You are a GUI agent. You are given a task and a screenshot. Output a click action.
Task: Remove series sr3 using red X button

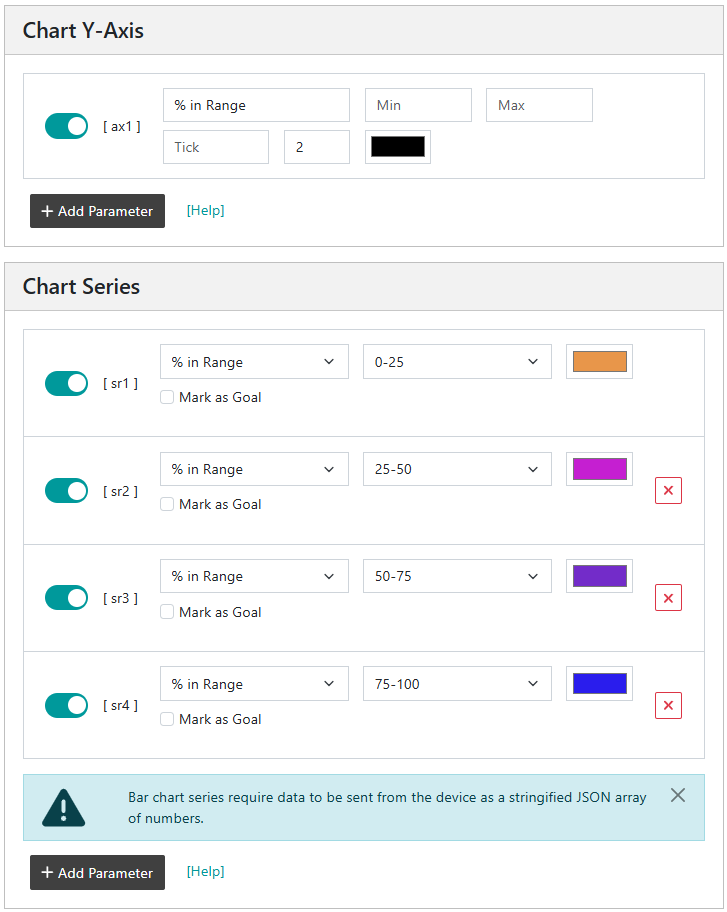coord(668,598)
